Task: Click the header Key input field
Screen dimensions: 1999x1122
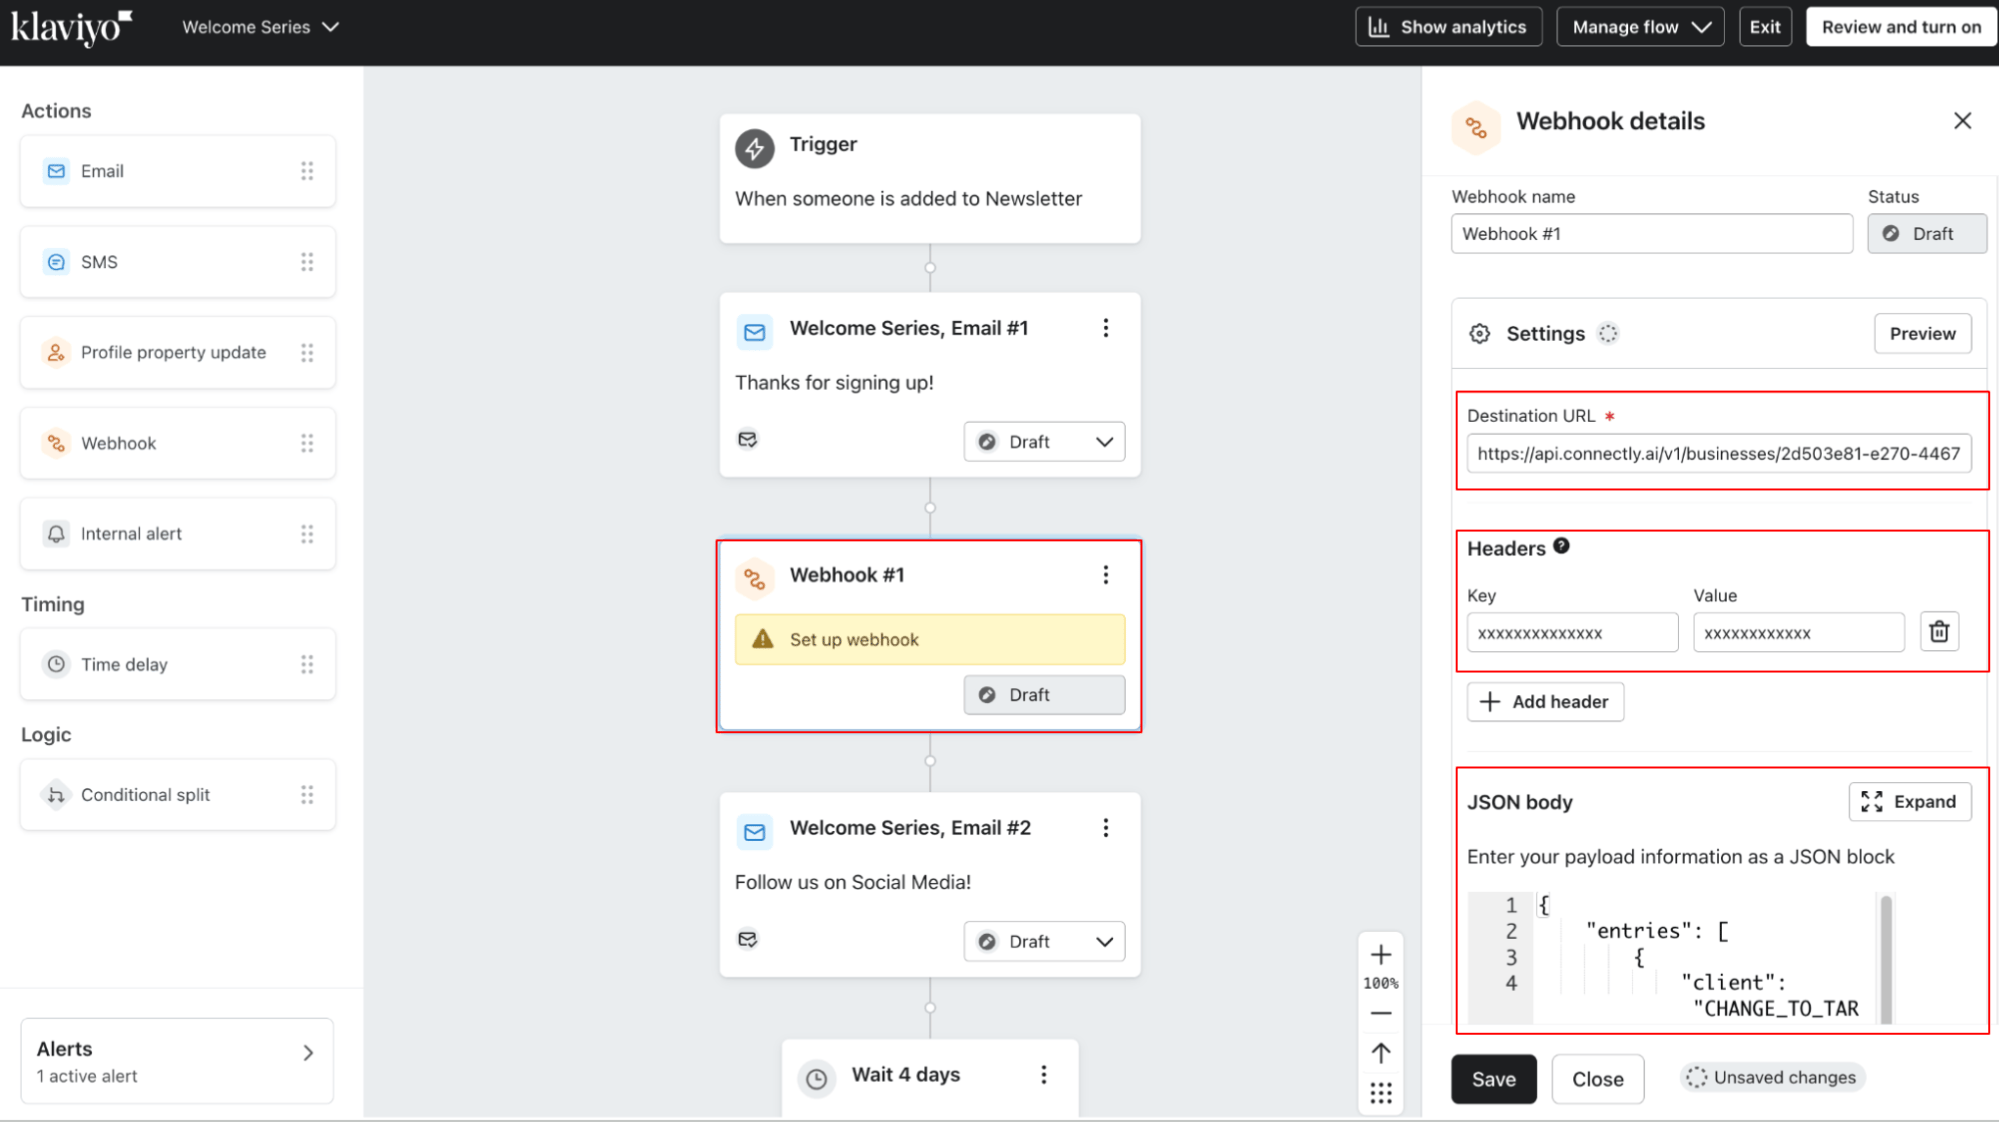Action: [1572, 633]
